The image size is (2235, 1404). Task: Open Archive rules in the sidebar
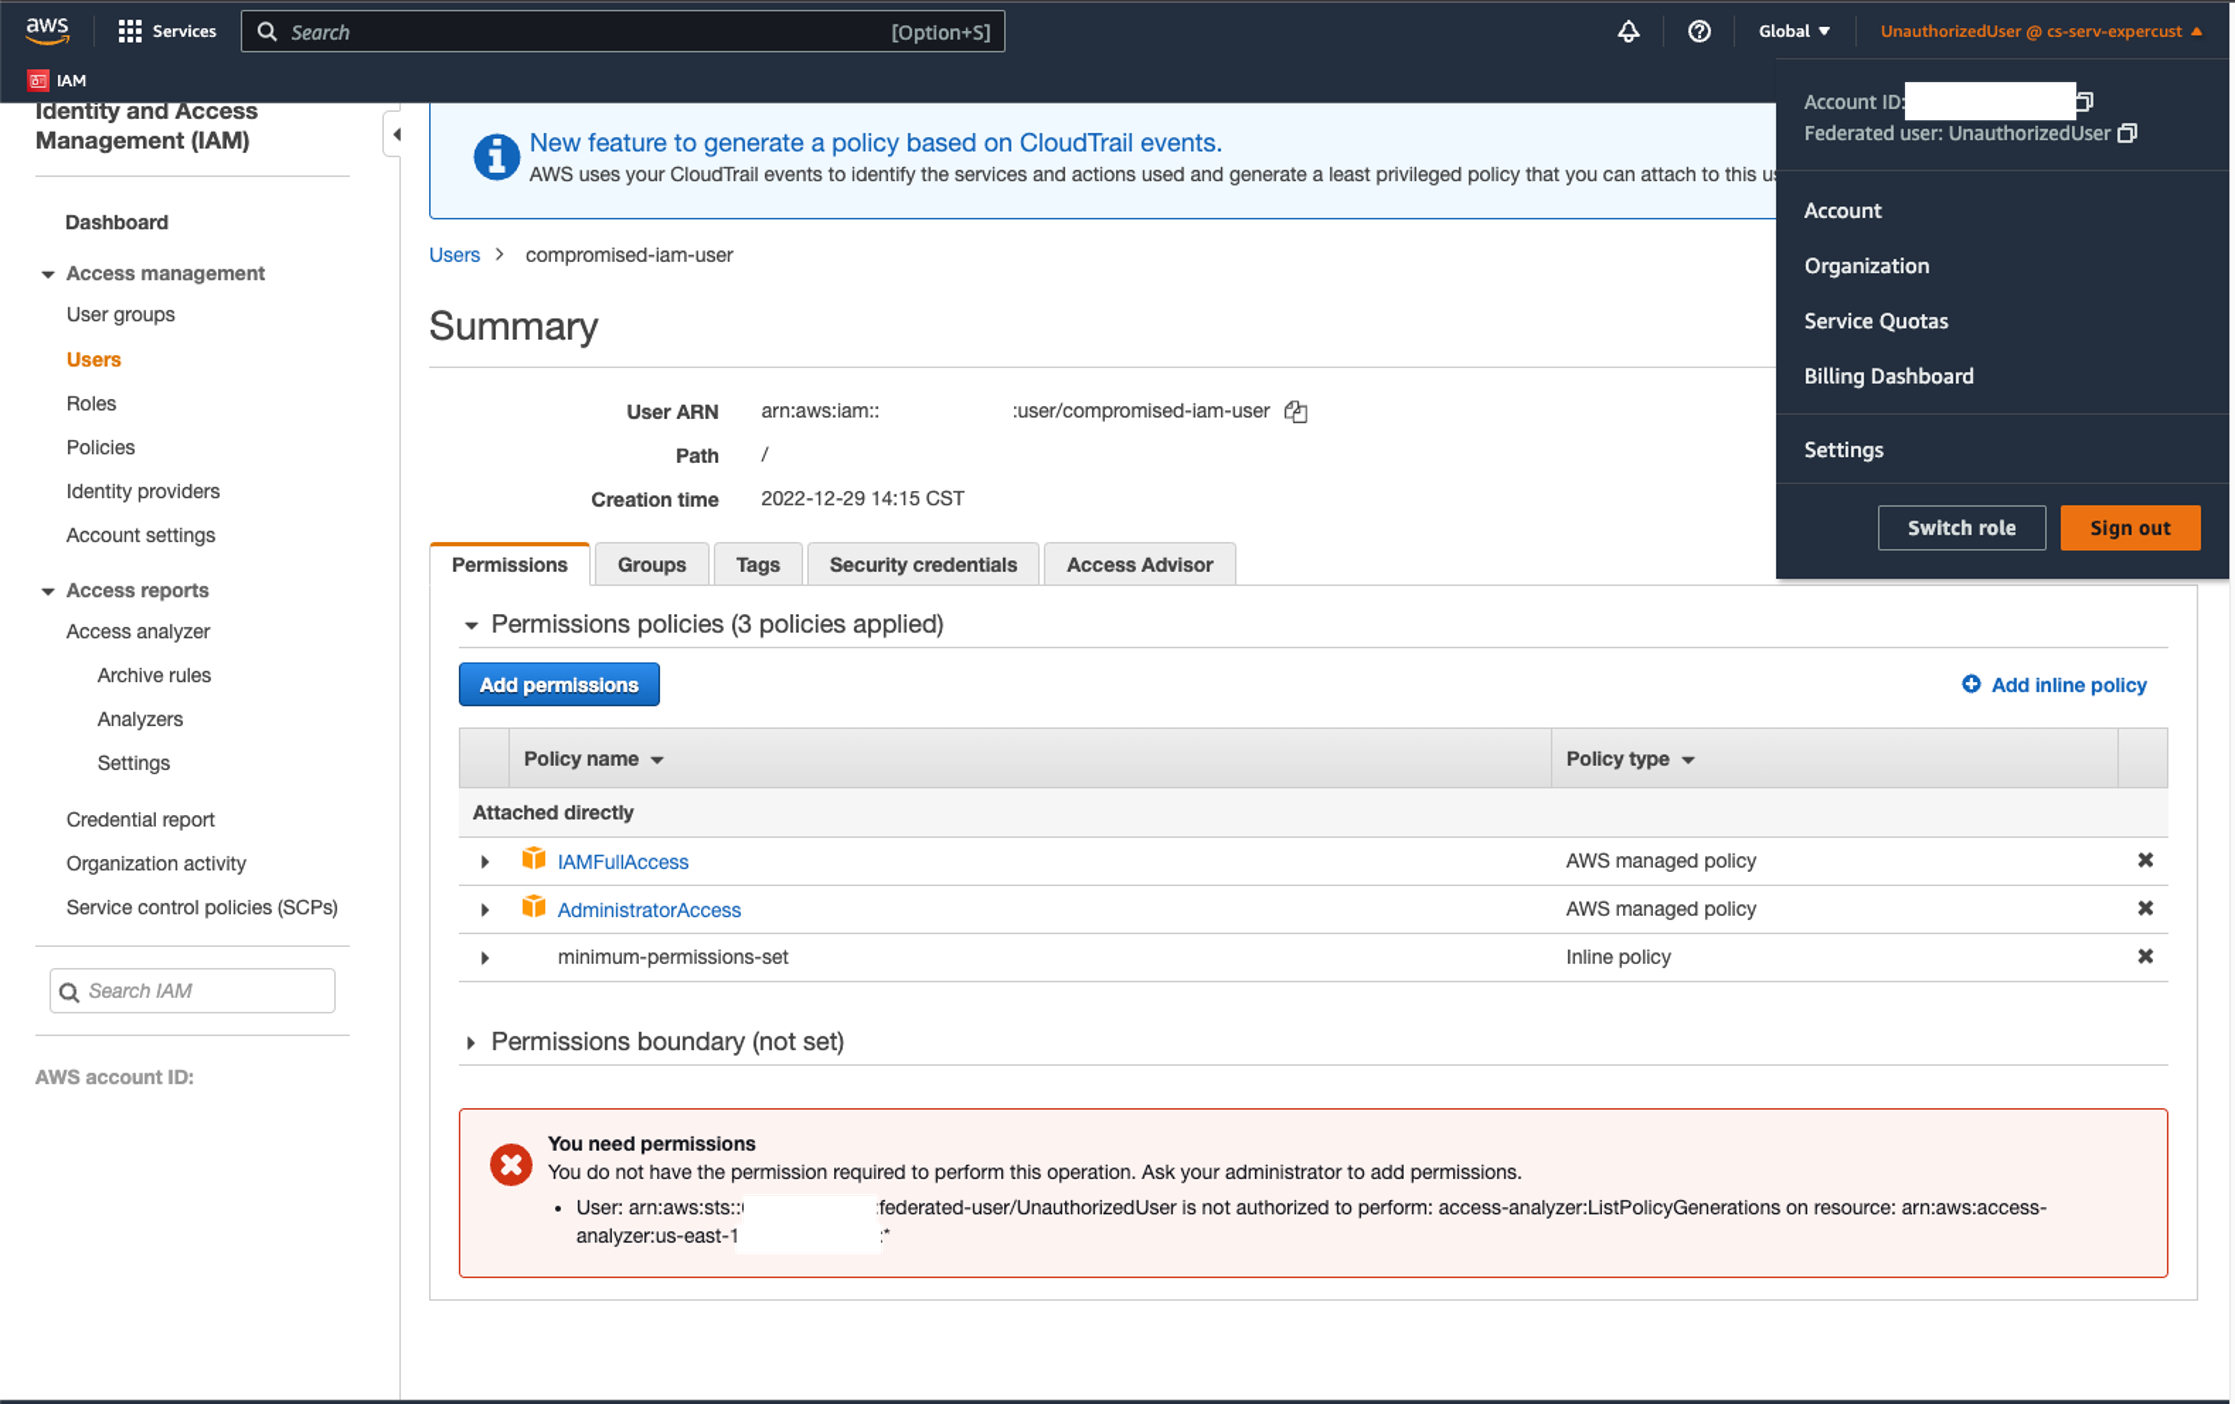click(154, 675)
